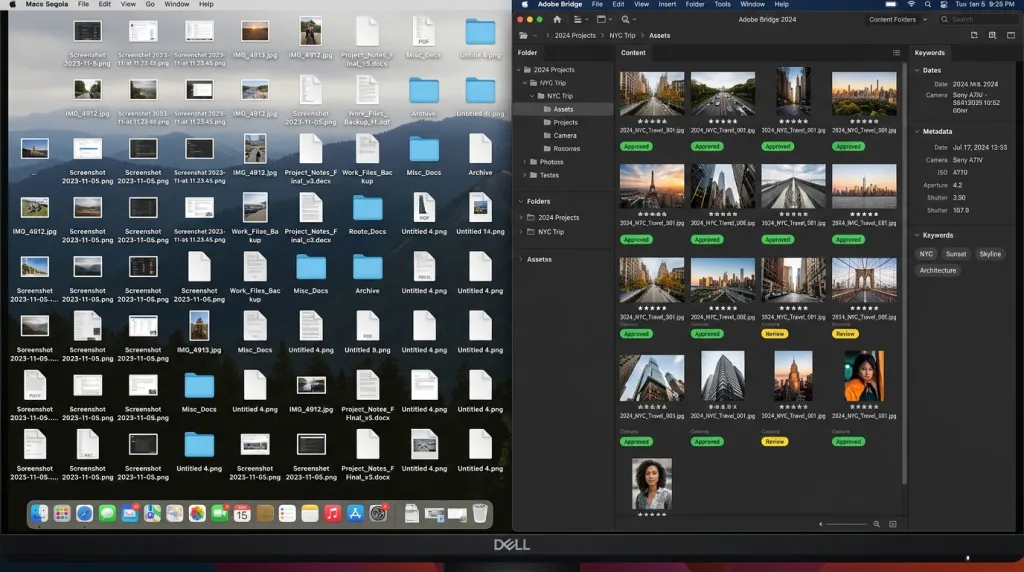Screen dimensions: 1024x572
Task: Select Untitled 14.png file on desktop
Action: coord(480,215)
